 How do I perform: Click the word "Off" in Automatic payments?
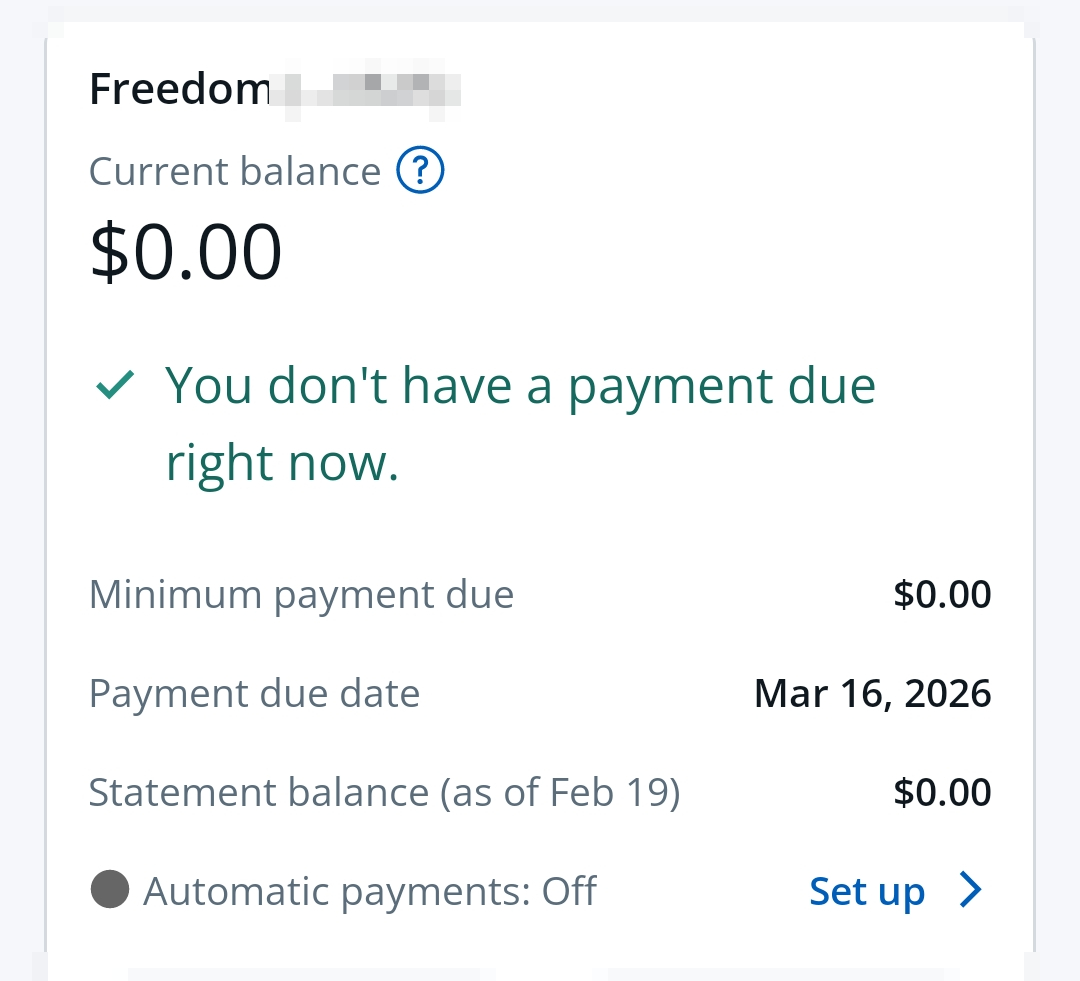(x=569, y=890)
